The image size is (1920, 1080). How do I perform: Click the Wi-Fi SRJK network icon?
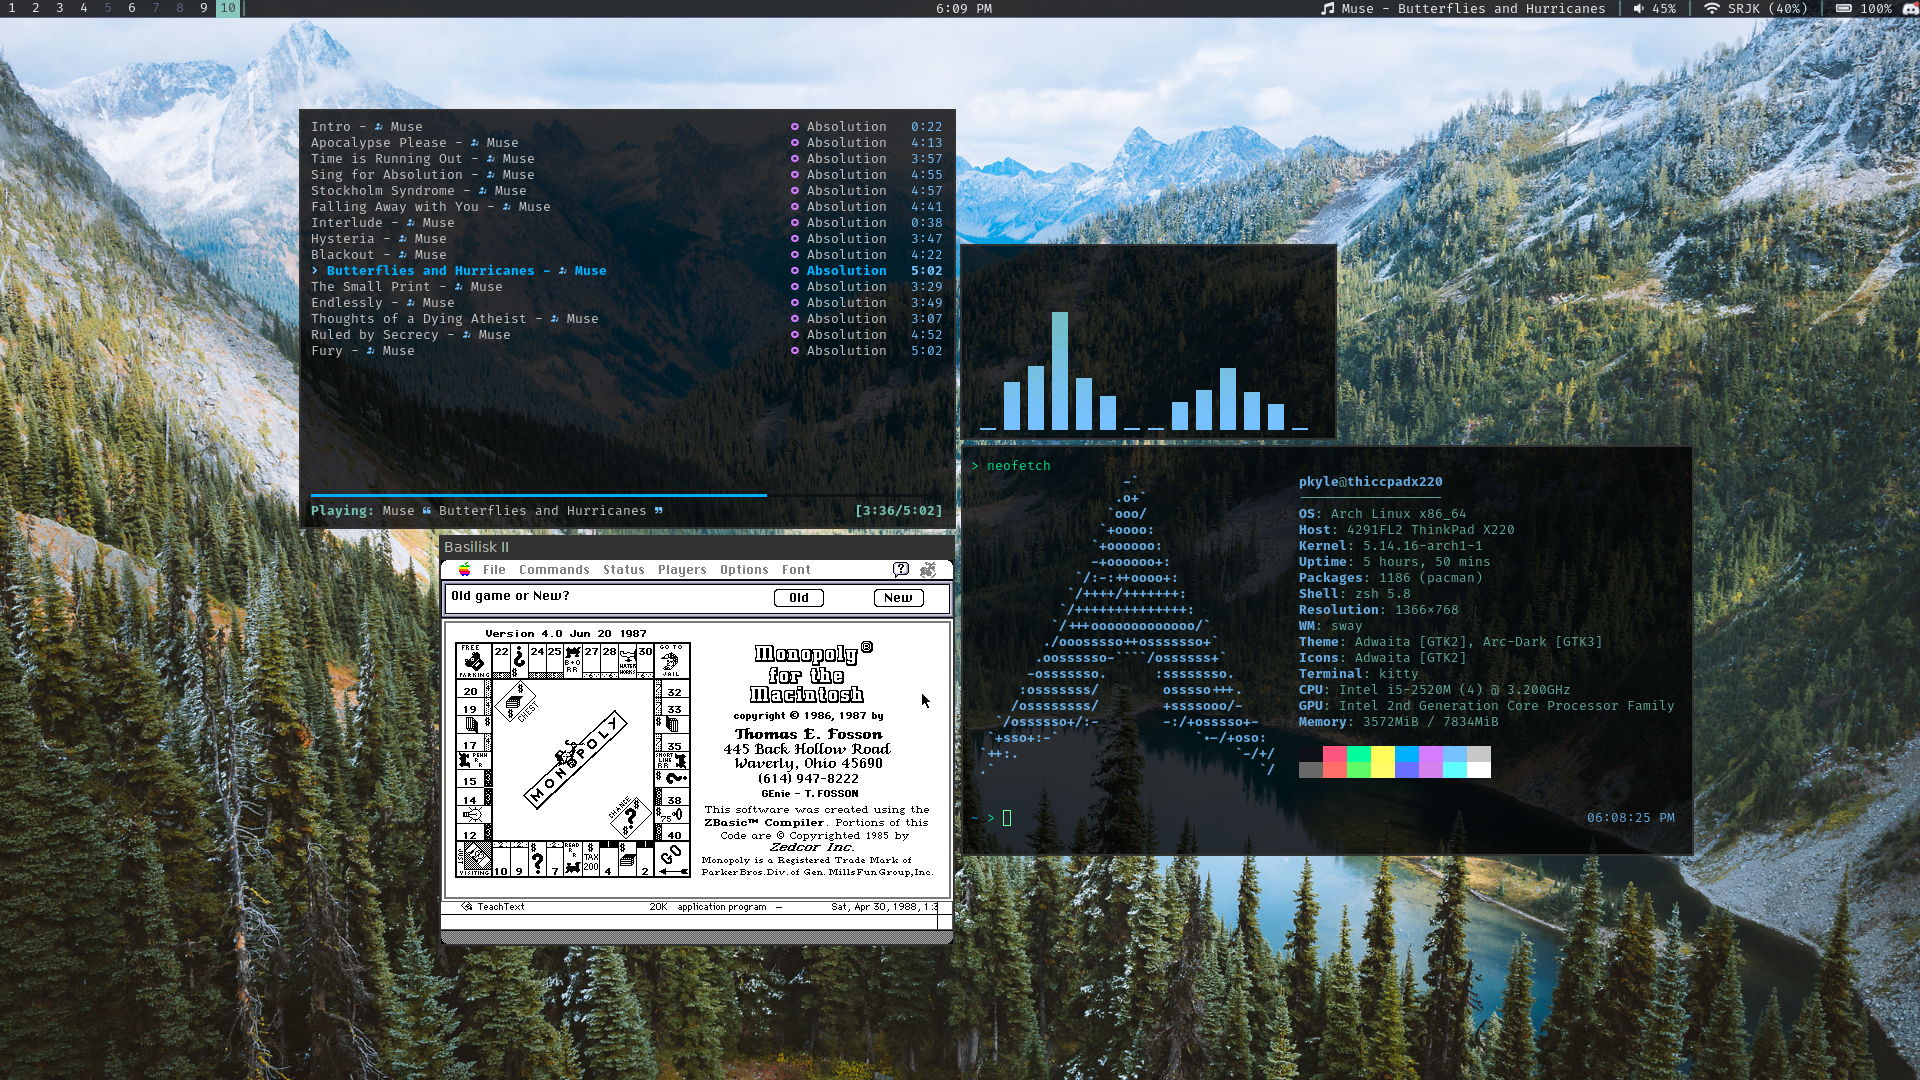point(1712,9)
